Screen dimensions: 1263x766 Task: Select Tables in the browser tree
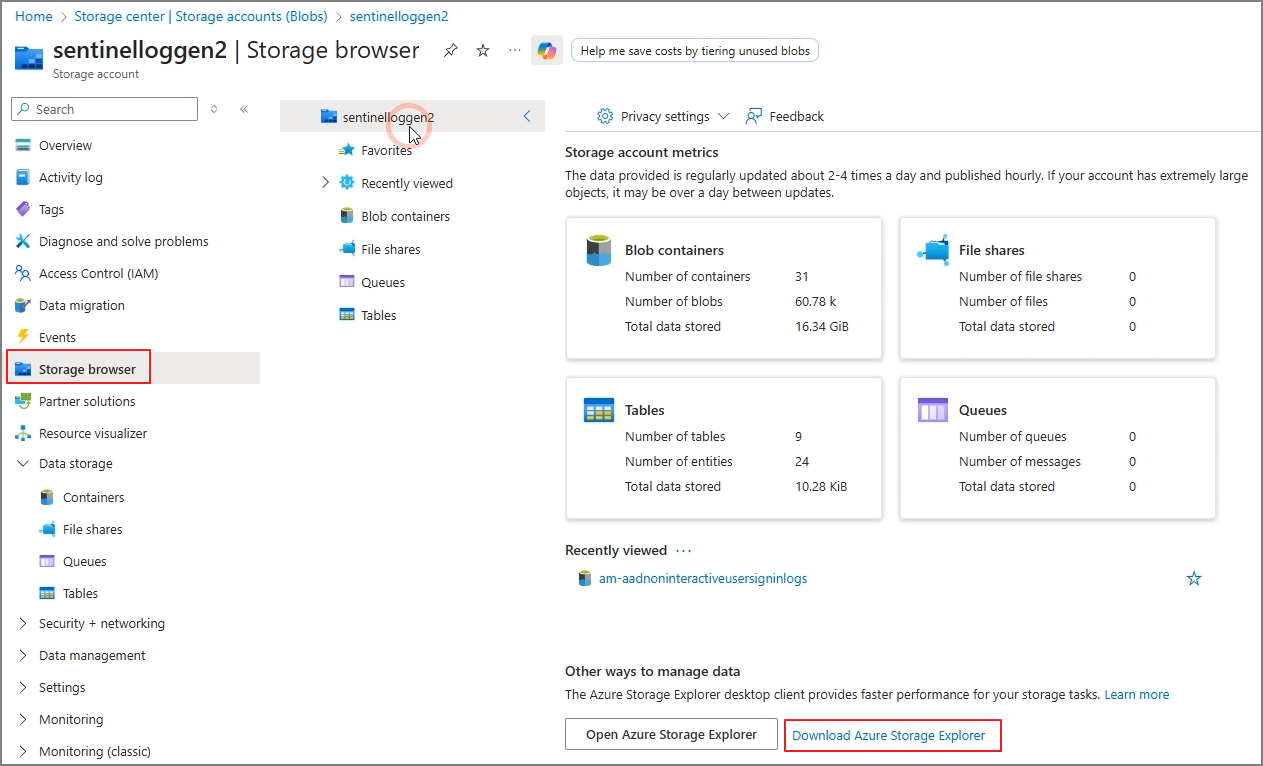click(x=379, y=315)
